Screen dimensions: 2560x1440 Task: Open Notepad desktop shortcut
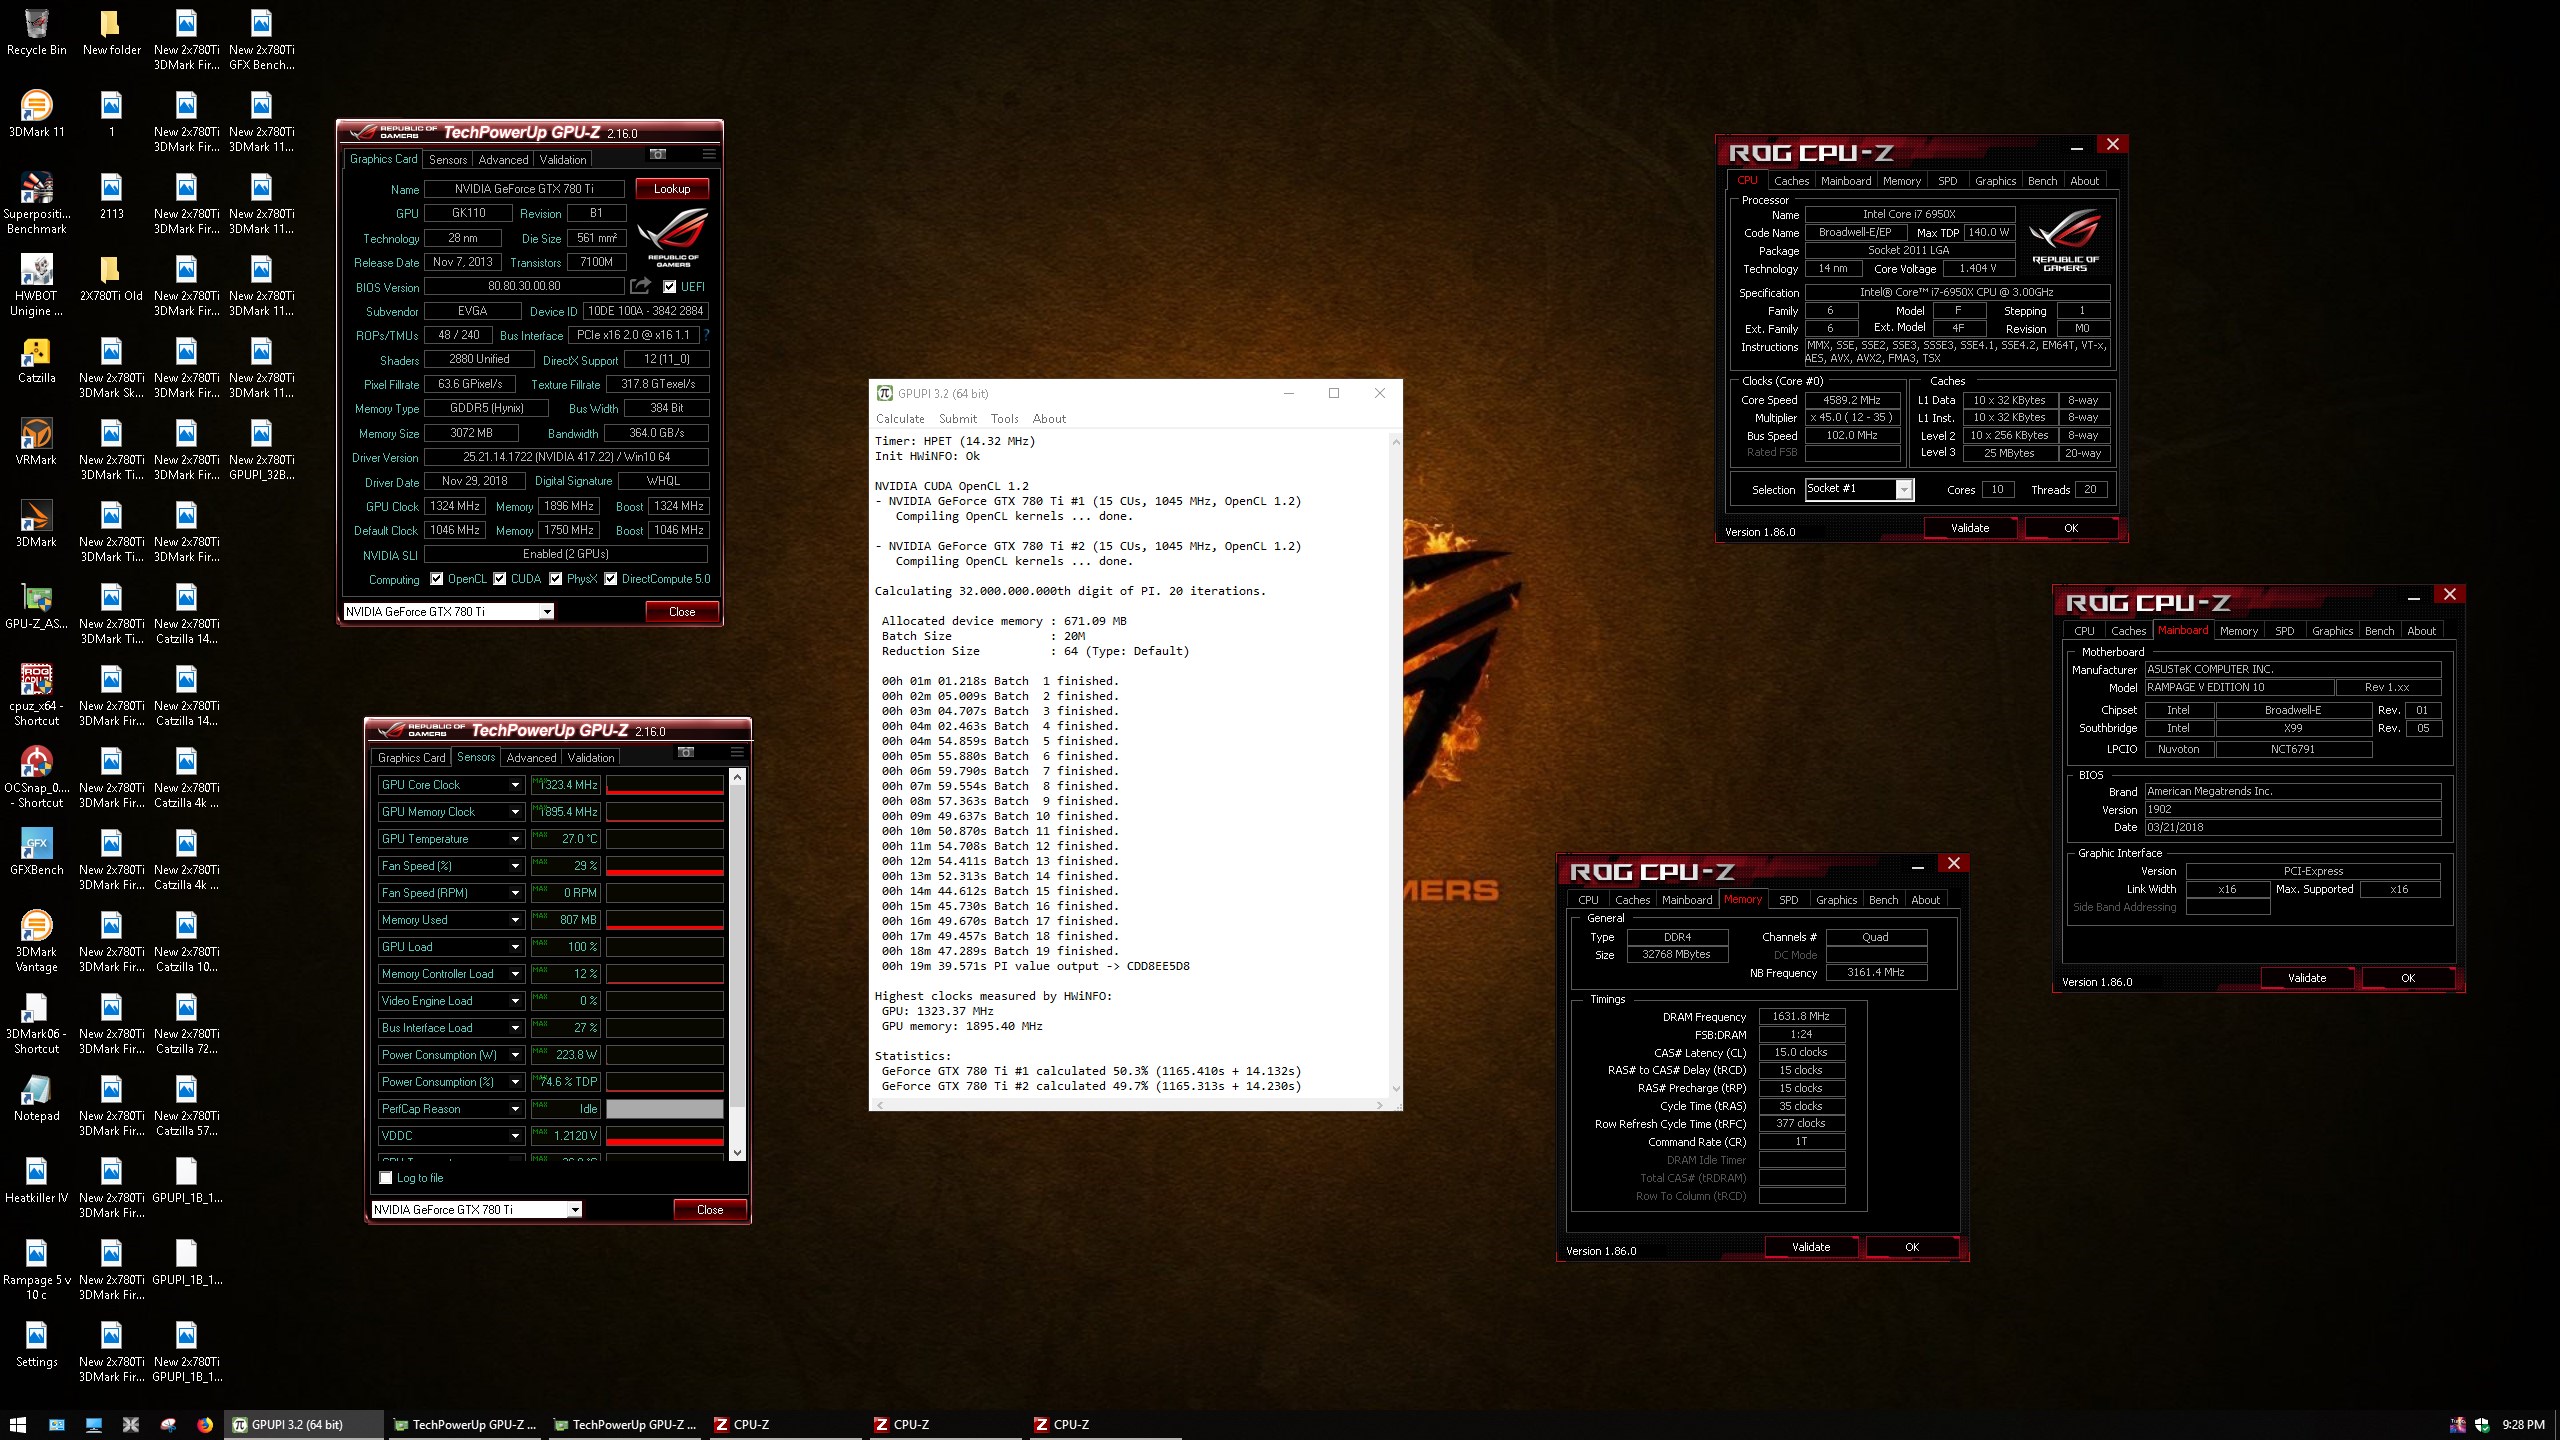[x=37, y=1098]
